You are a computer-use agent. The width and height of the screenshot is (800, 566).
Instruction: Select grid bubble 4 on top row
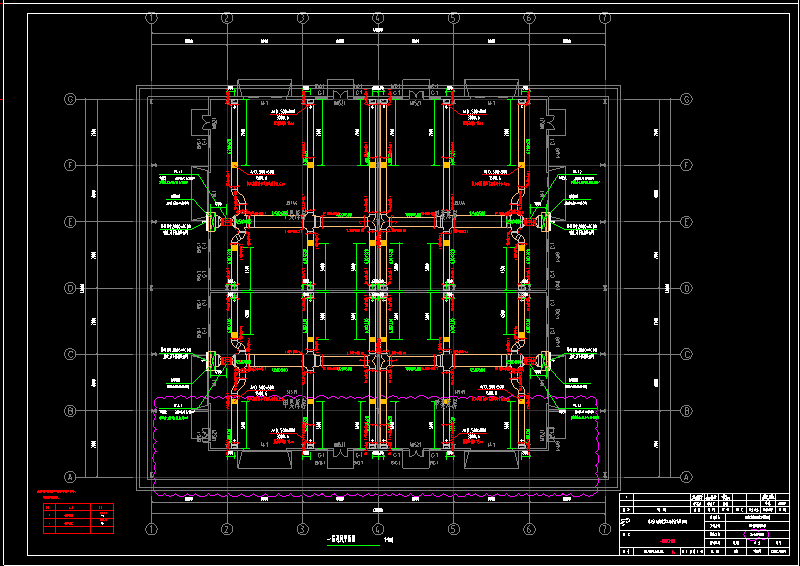[x=378, y=18]
